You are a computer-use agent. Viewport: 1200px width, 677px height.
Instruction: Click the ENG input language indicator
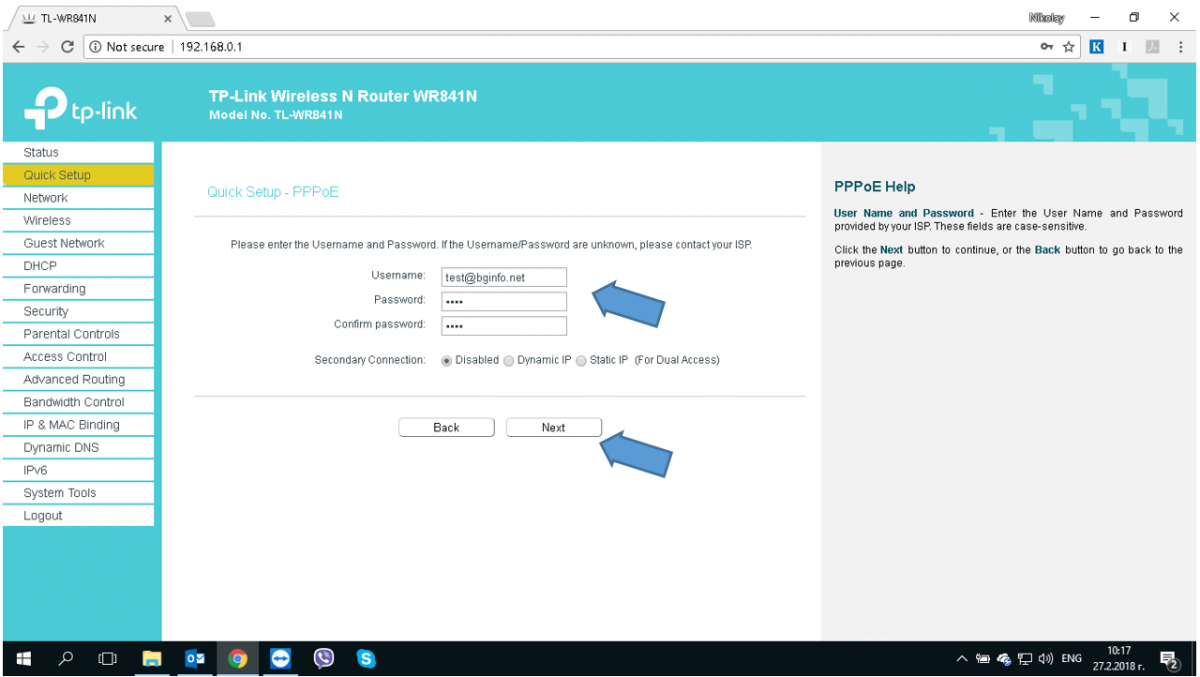coord(1072,659)
